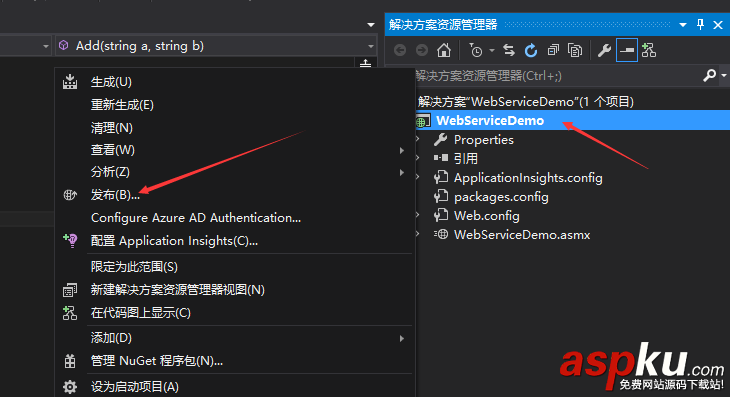Expand the WebServiceDemo.asmx node arrow
Viewport: 730px width, 397px height.
pos(418,234)
